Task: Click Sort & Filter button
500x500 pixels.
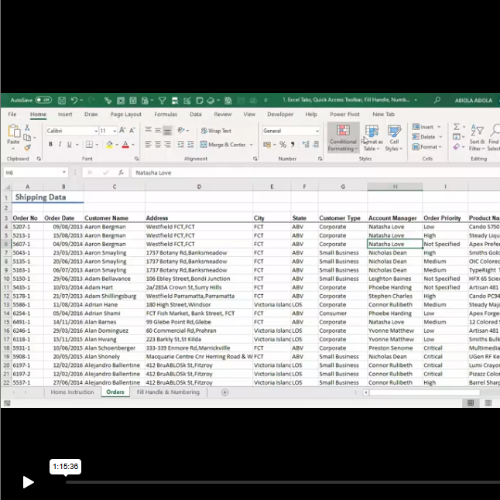Action: coord(477,138)
